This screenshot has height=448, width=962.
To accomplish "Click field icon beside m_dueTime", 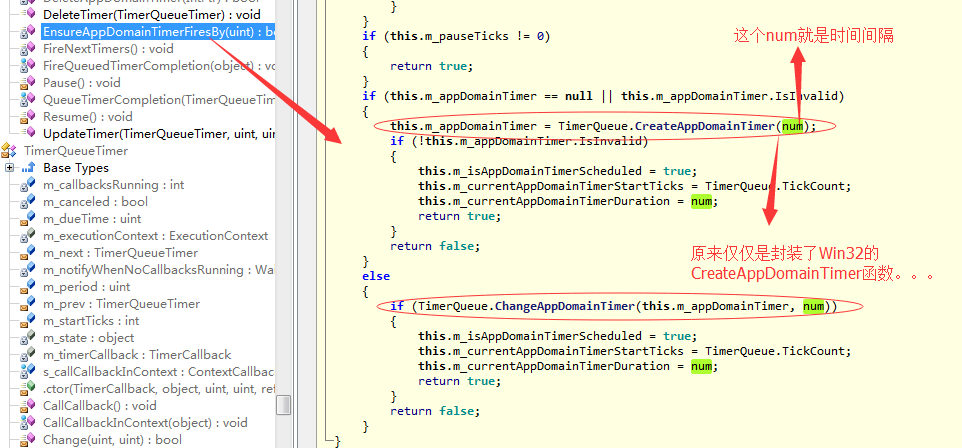I will (x=28, y=218).
